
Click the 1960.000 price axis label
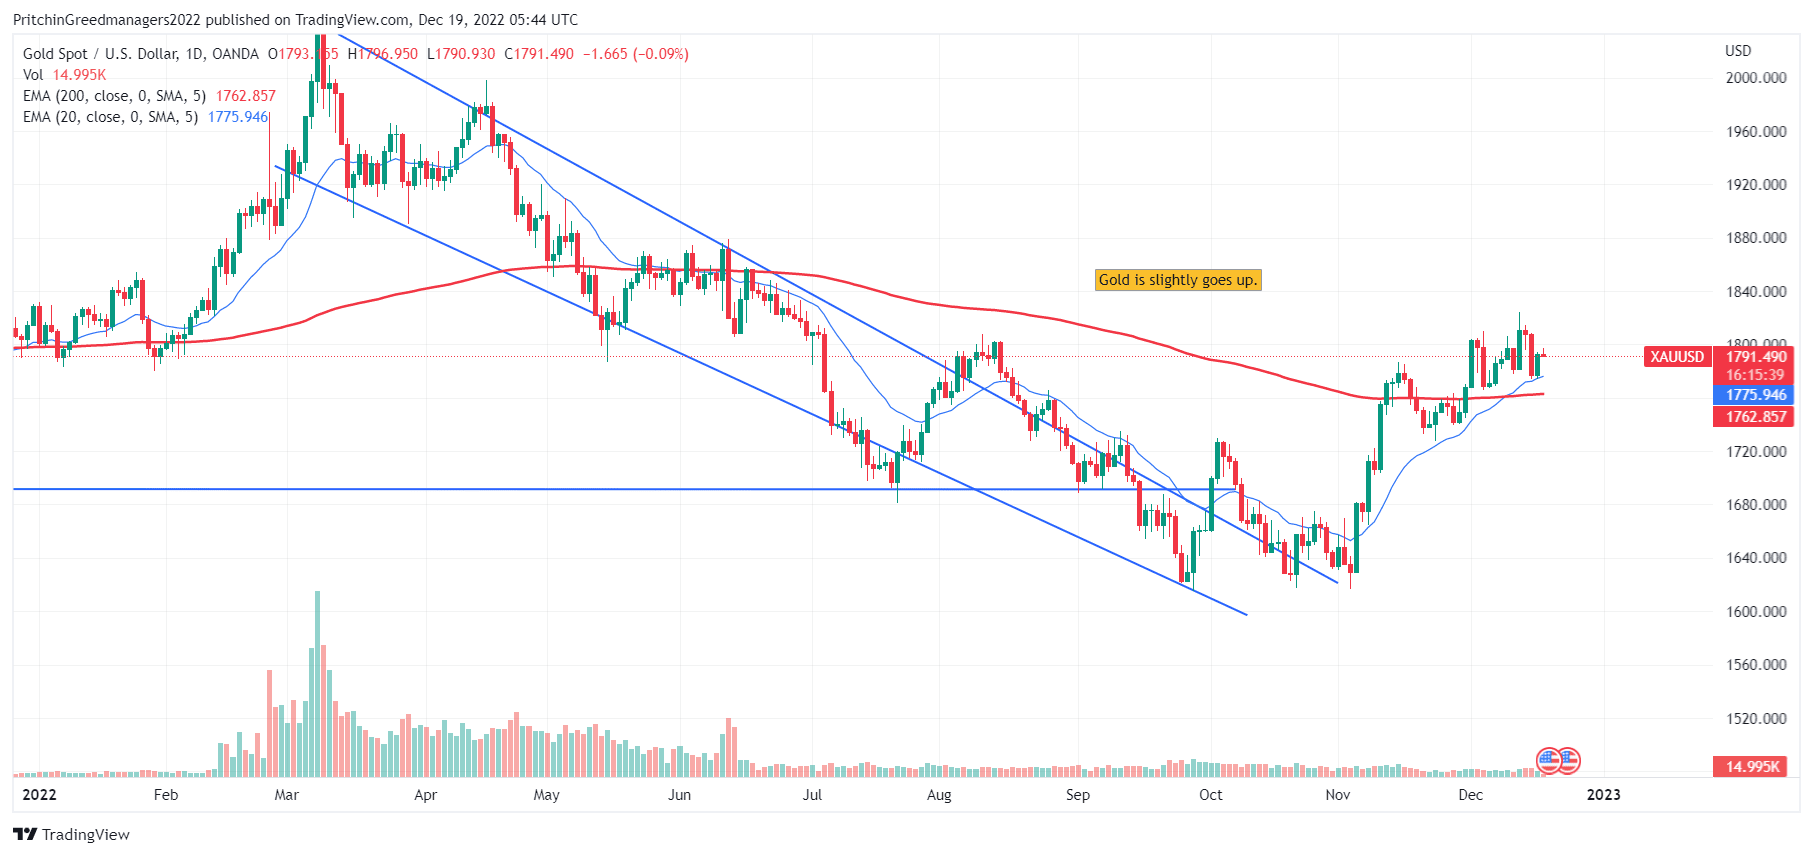pyautogui.click(x=1756, y=132)
